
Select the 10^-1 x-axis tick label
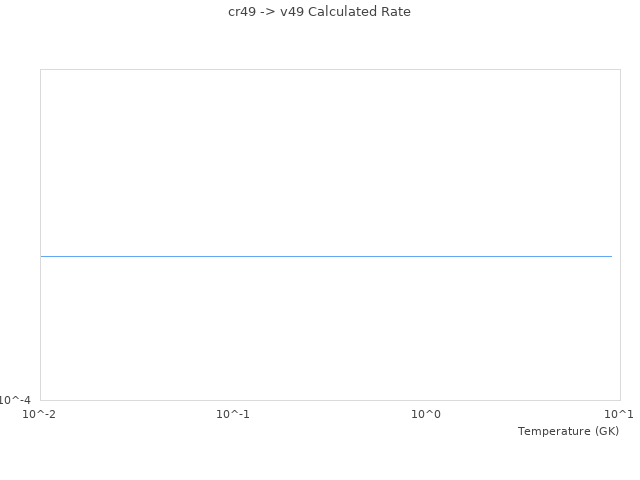233,414
